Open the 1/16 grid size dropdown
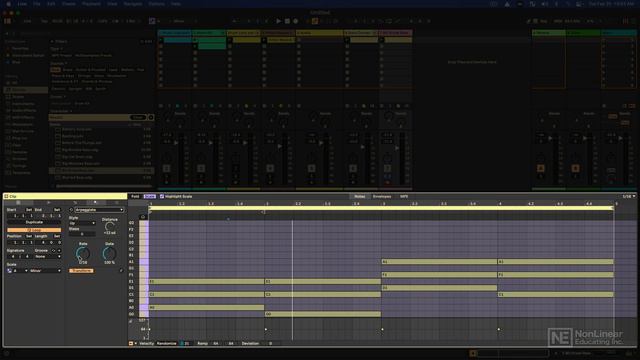Image resolution: width=640 pixels, height=360 pixels. click(628, 196)
